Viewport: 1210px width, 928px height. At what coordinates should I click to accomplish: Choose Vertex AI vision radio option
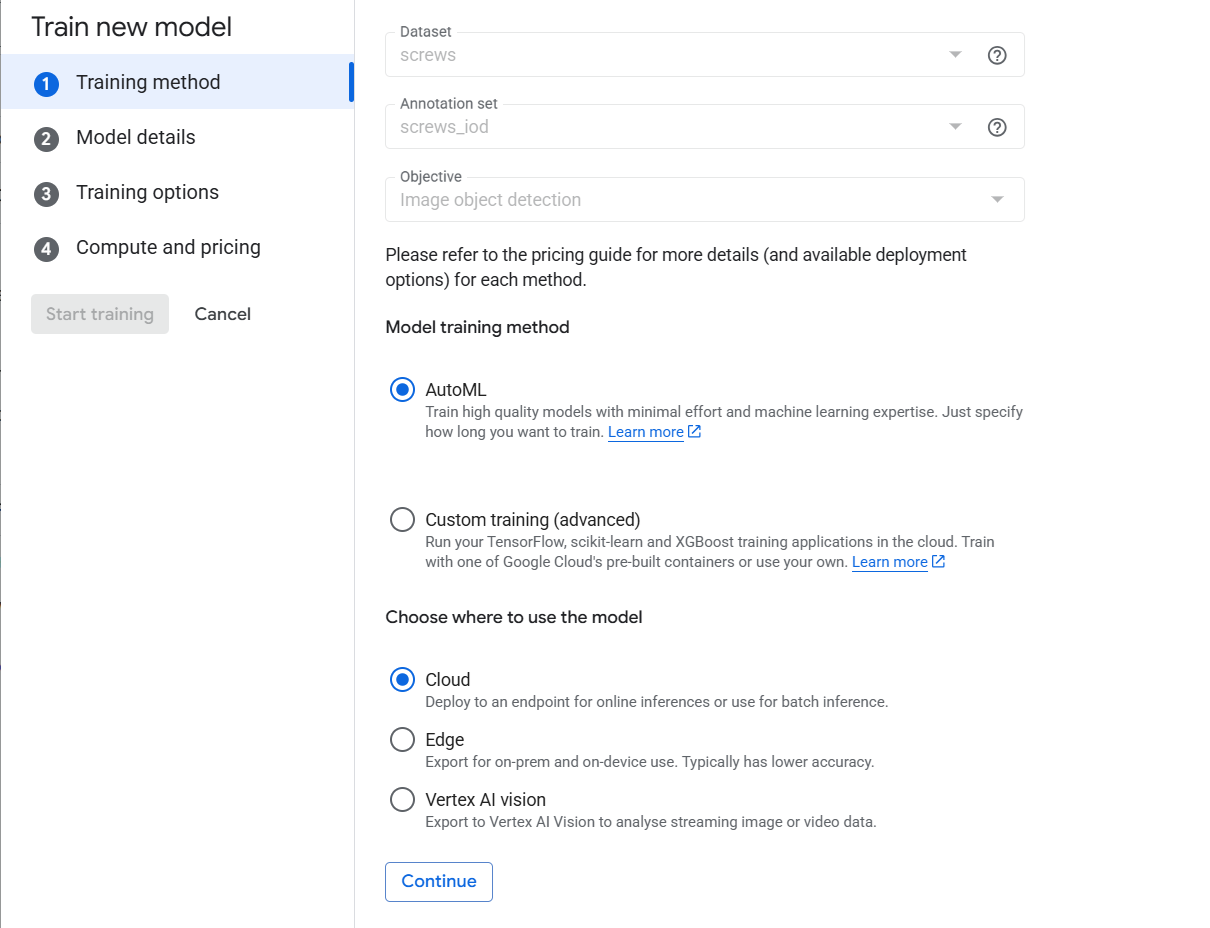click(x=402, y=800)
